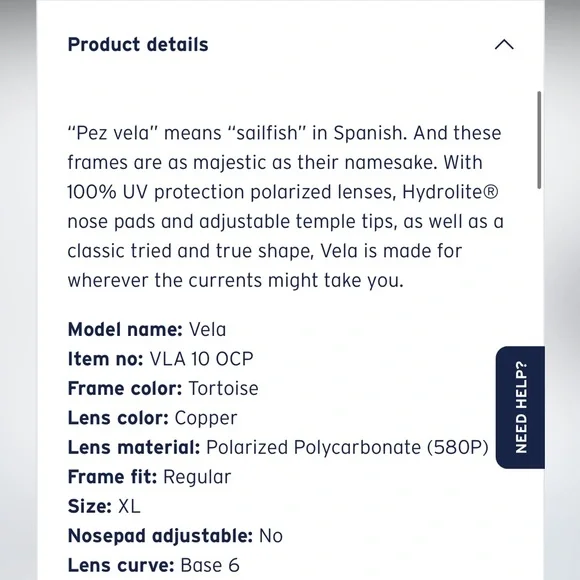Click the text 100% UV protection

click(156, 192)
